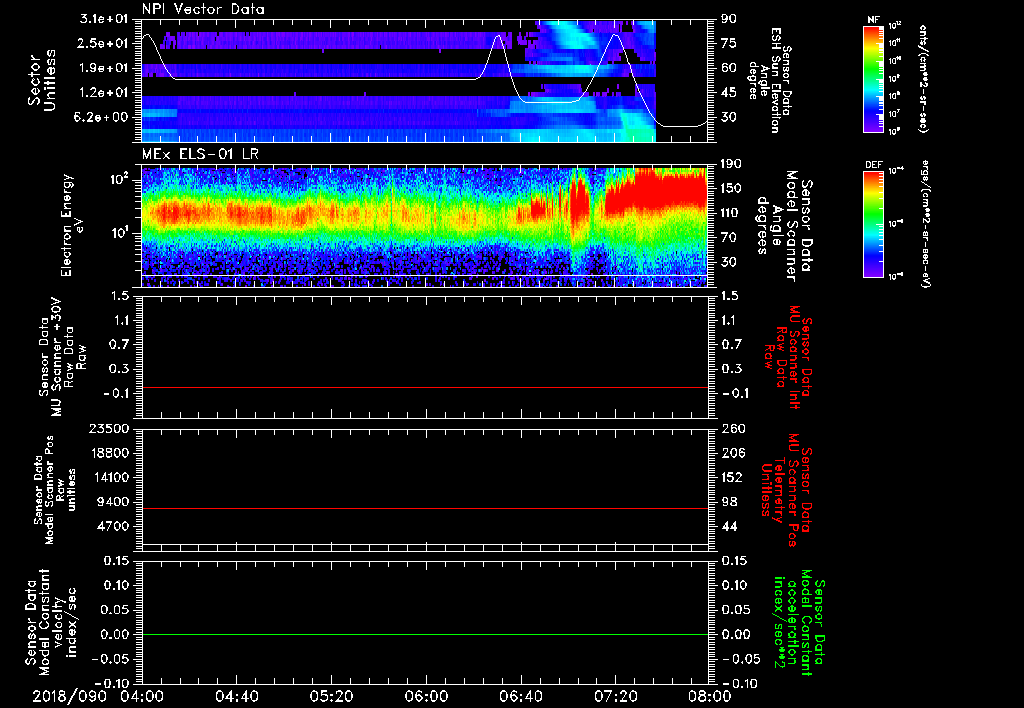This screenshot has width=1024, height=708.
Task: Click the "Model Scanner Pos Raw unitless" label
Action: [55, 490]
